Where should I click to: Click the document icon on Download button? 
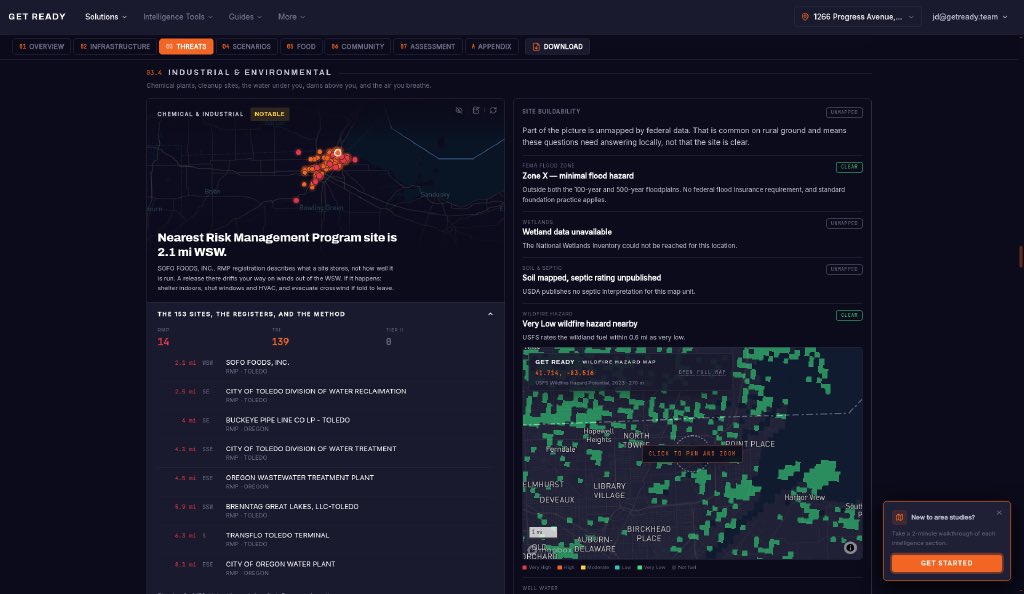click(x=536, y=47)
